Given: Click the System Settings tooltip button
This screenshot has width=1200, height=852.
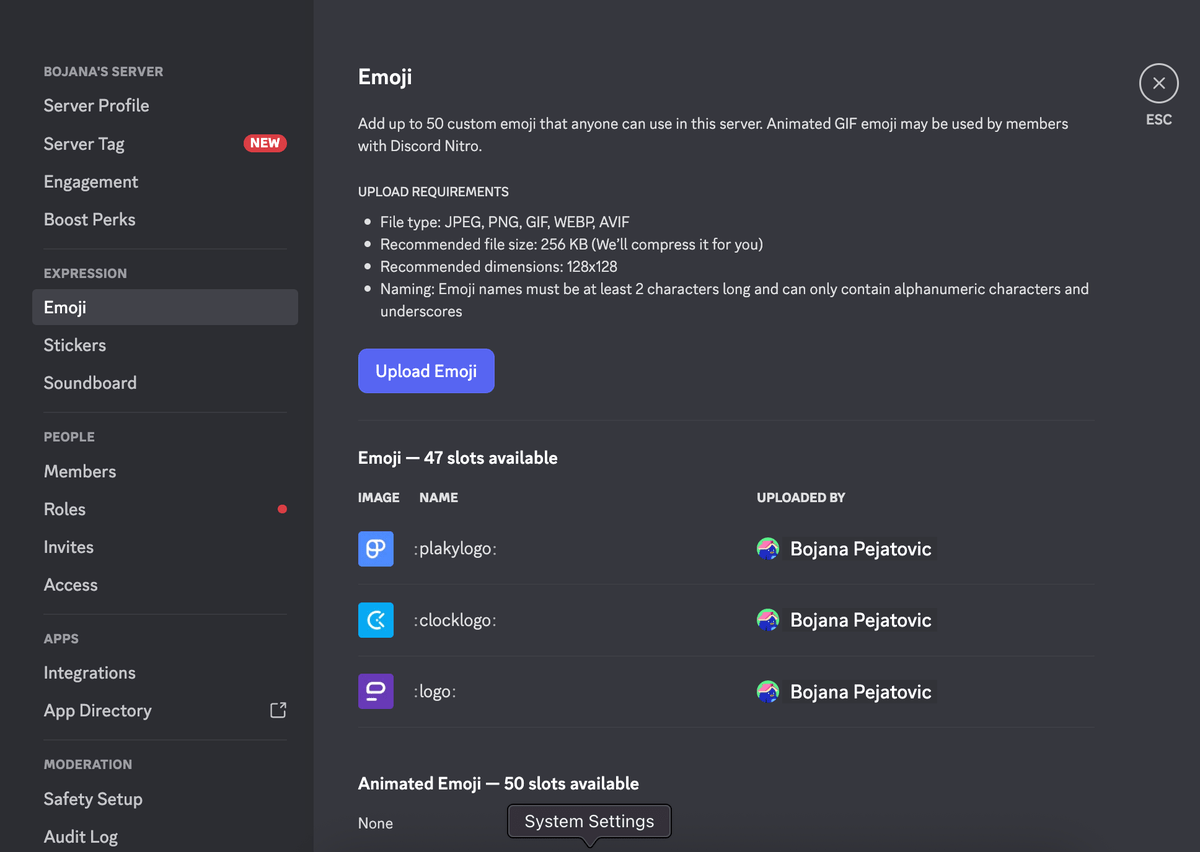Looking at the screenshot, I should pos(588,820).
